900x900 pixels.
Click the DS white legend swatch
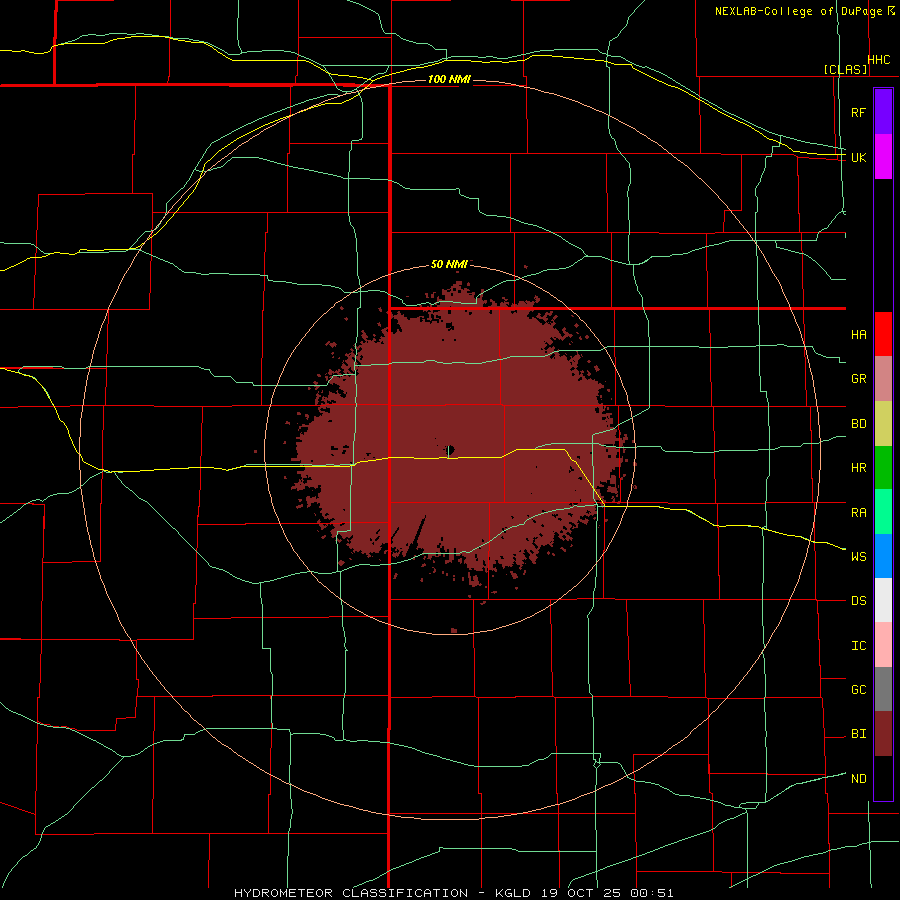883,600
